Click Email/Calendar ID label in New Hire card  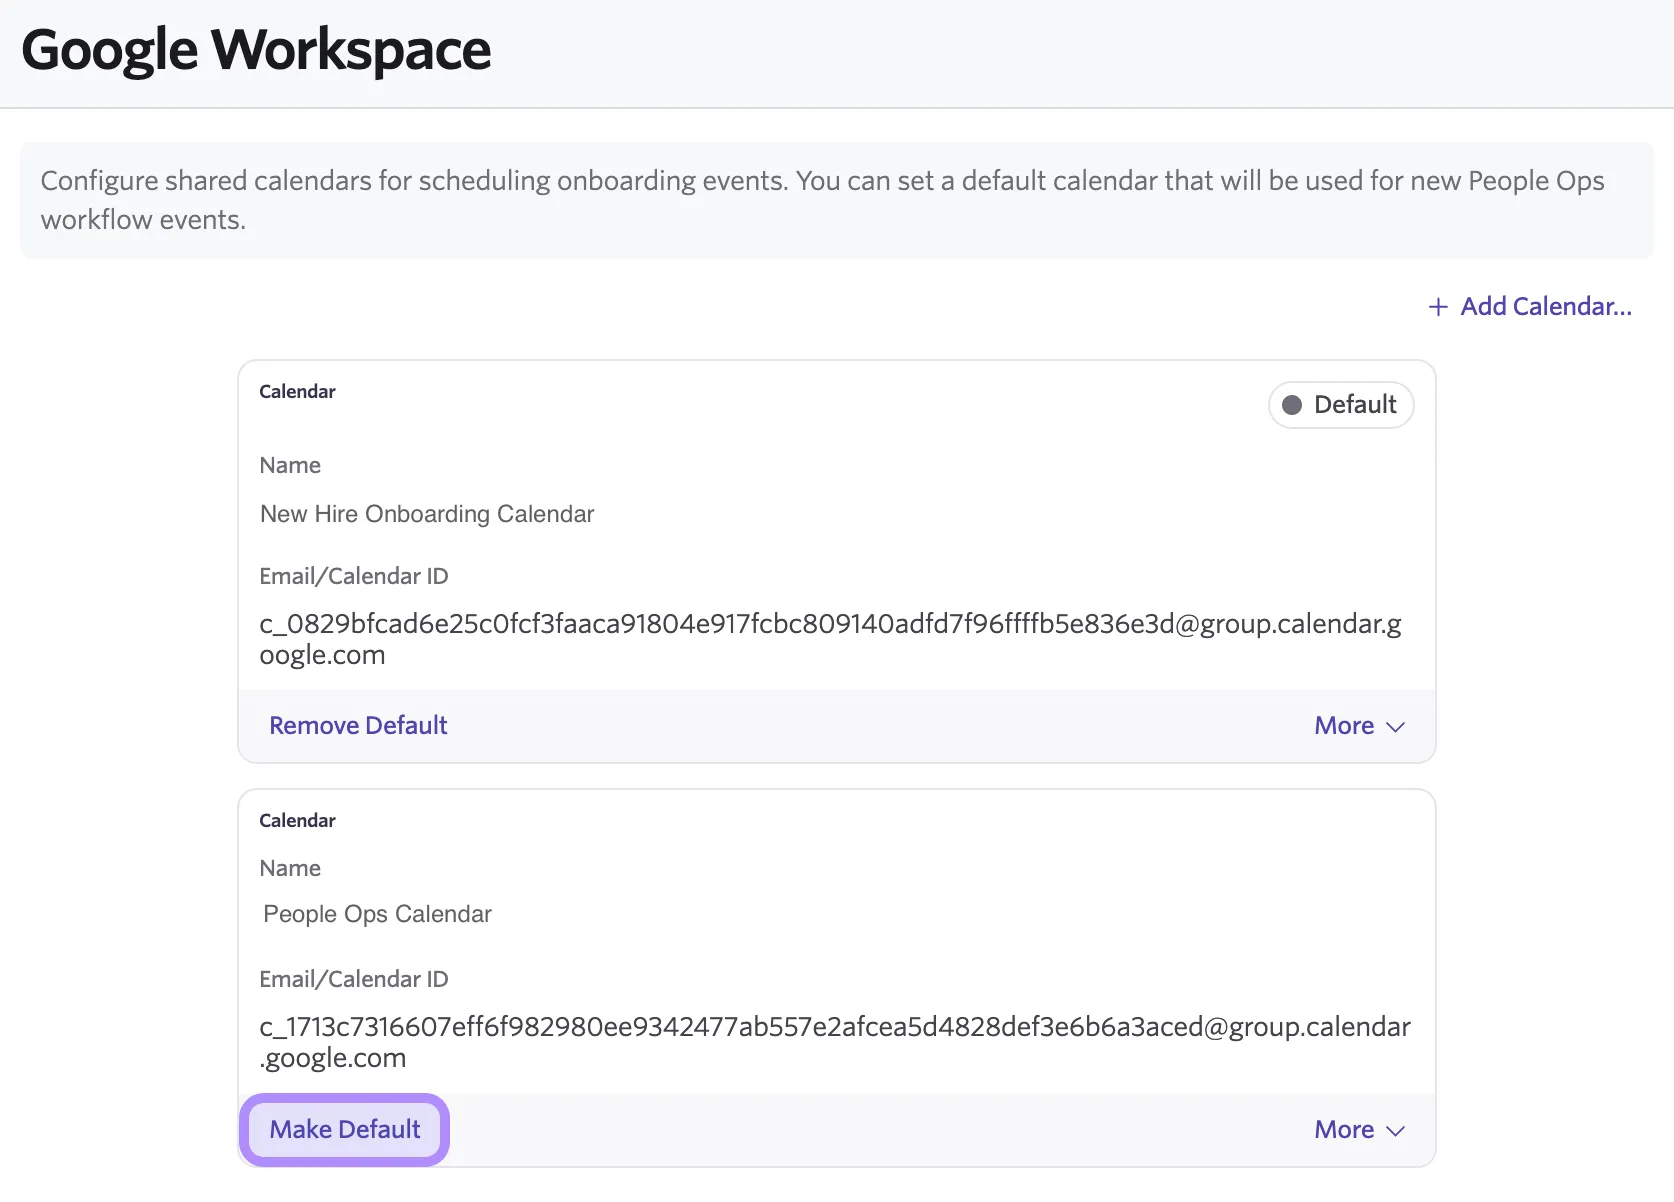[x=354, y=576]
